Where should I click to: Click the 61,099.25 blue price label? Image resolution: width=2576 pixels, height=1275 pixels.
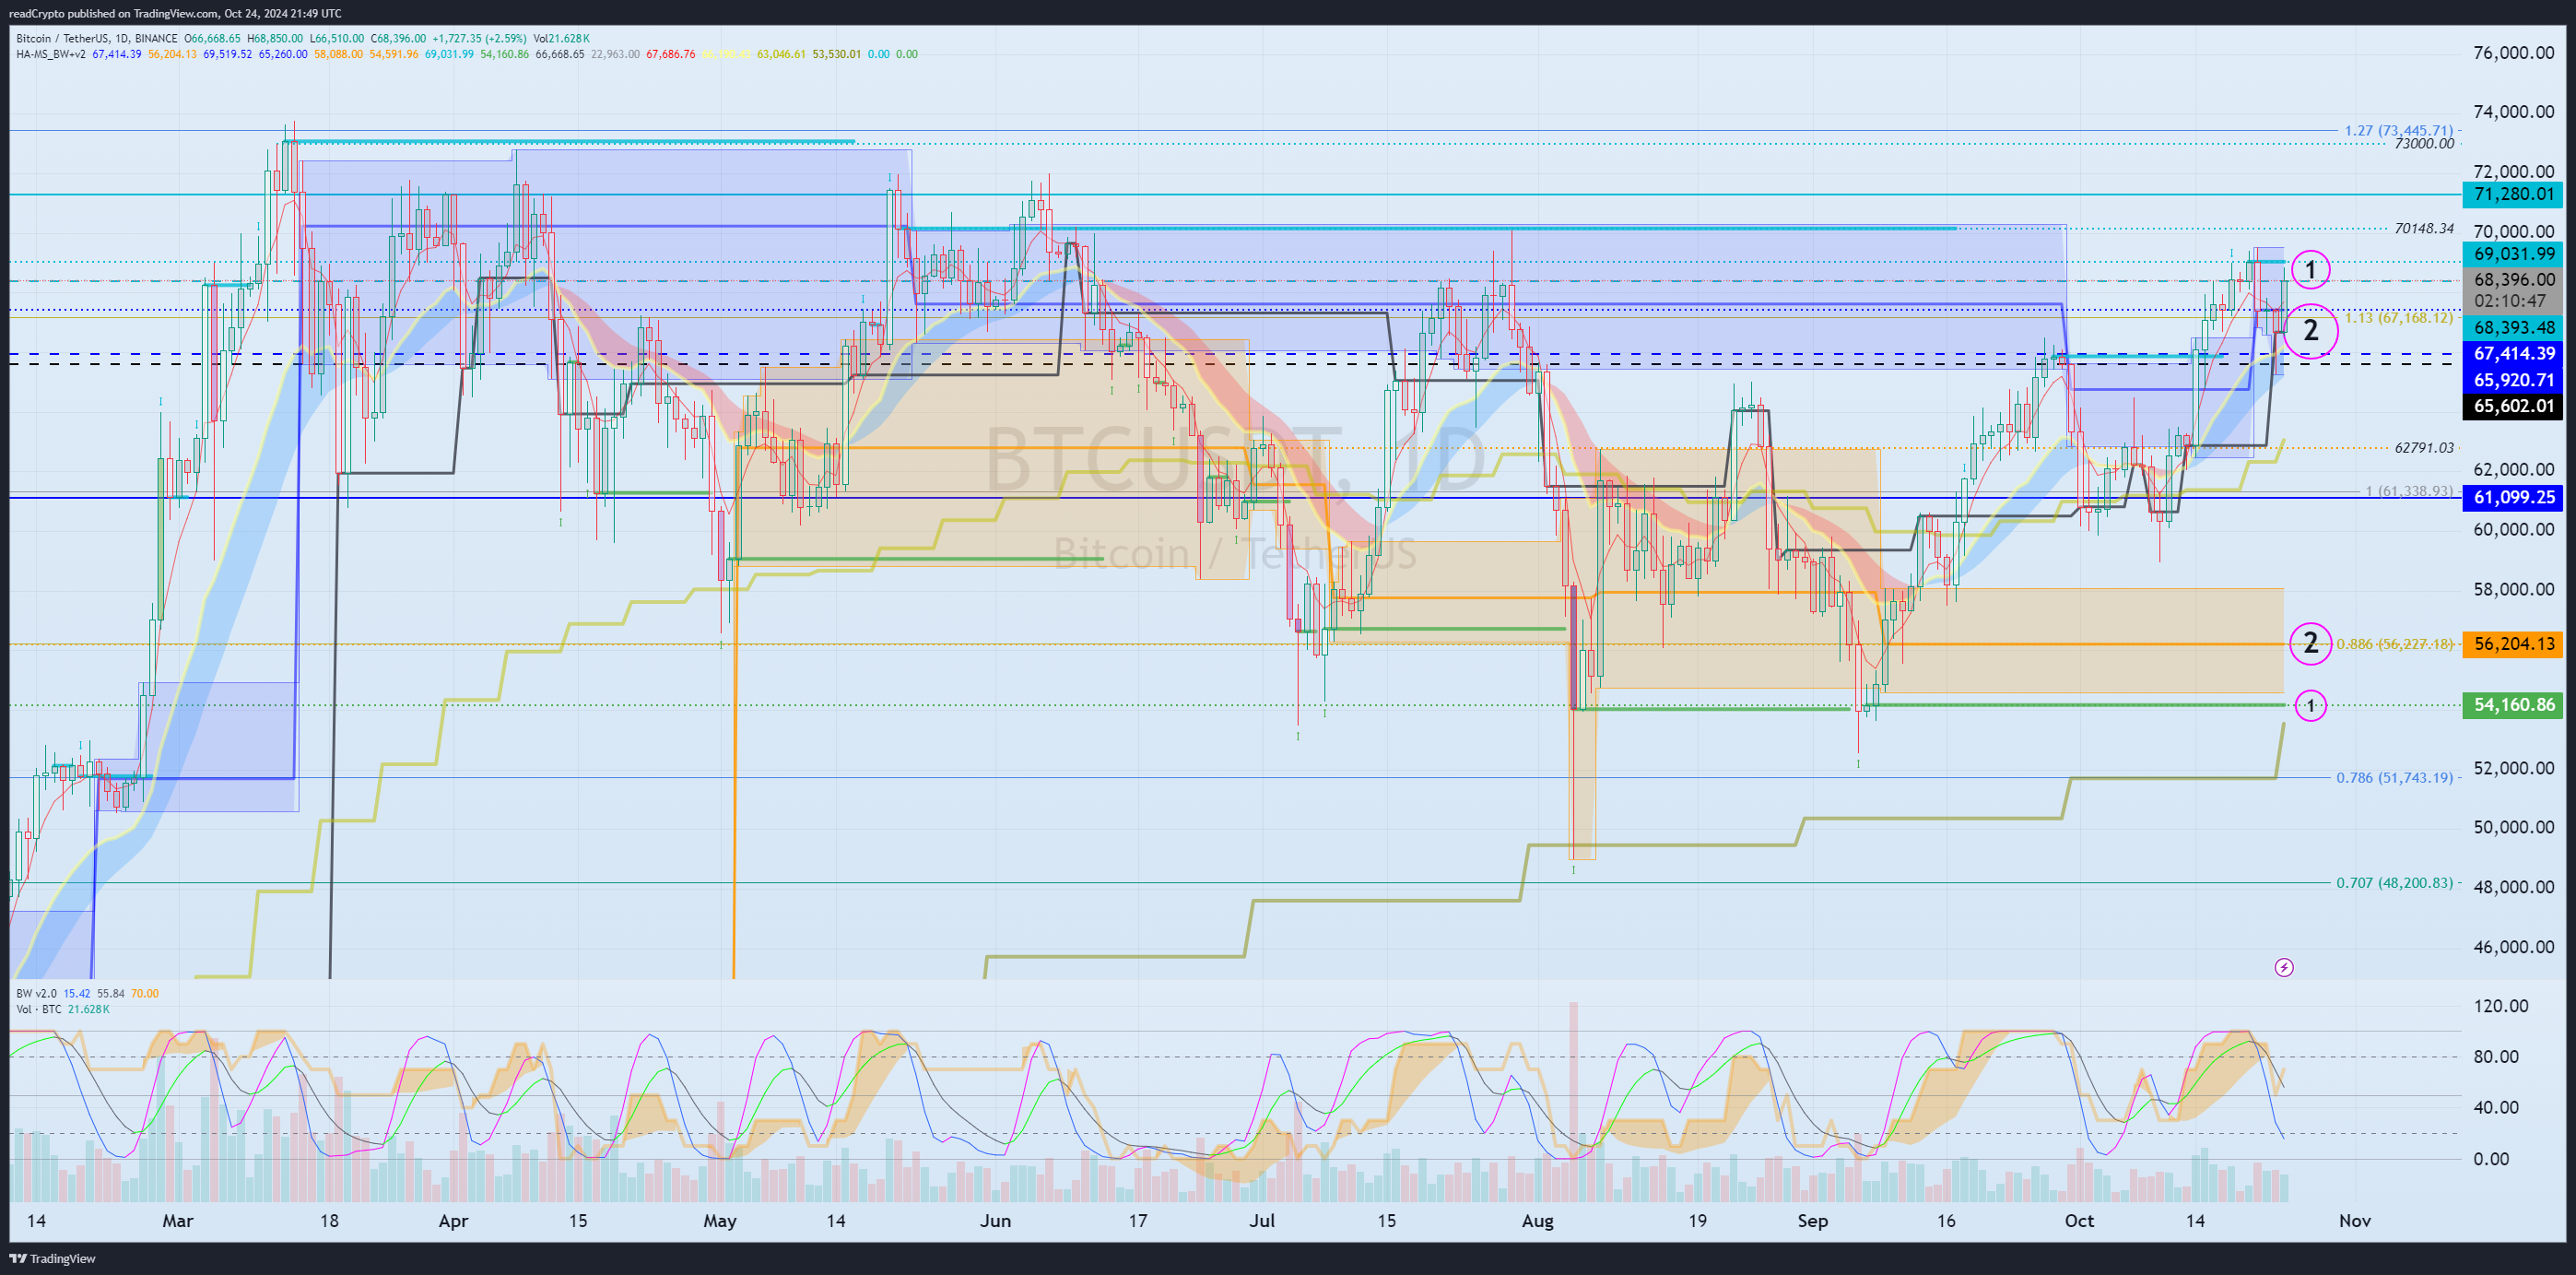coord(2513,497)
